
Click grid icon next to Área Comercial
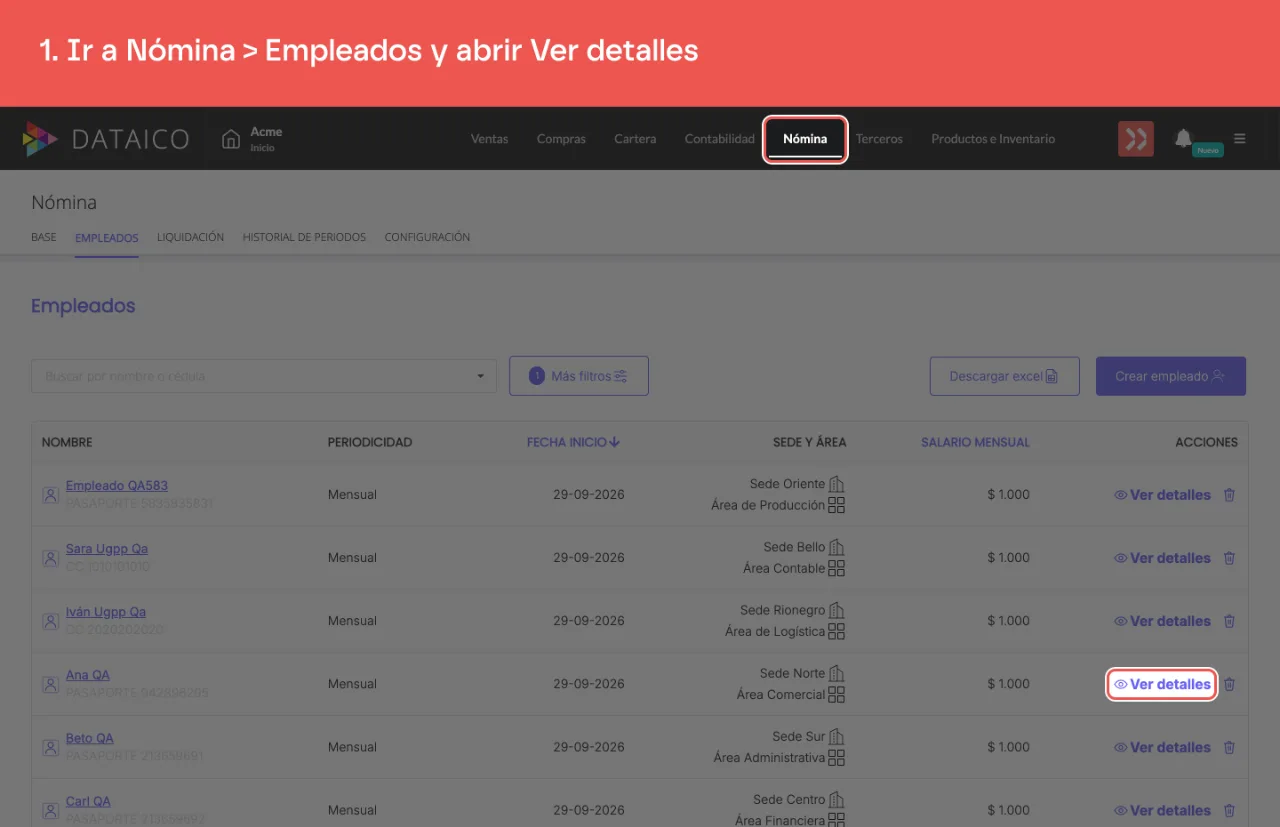point(837,694)
